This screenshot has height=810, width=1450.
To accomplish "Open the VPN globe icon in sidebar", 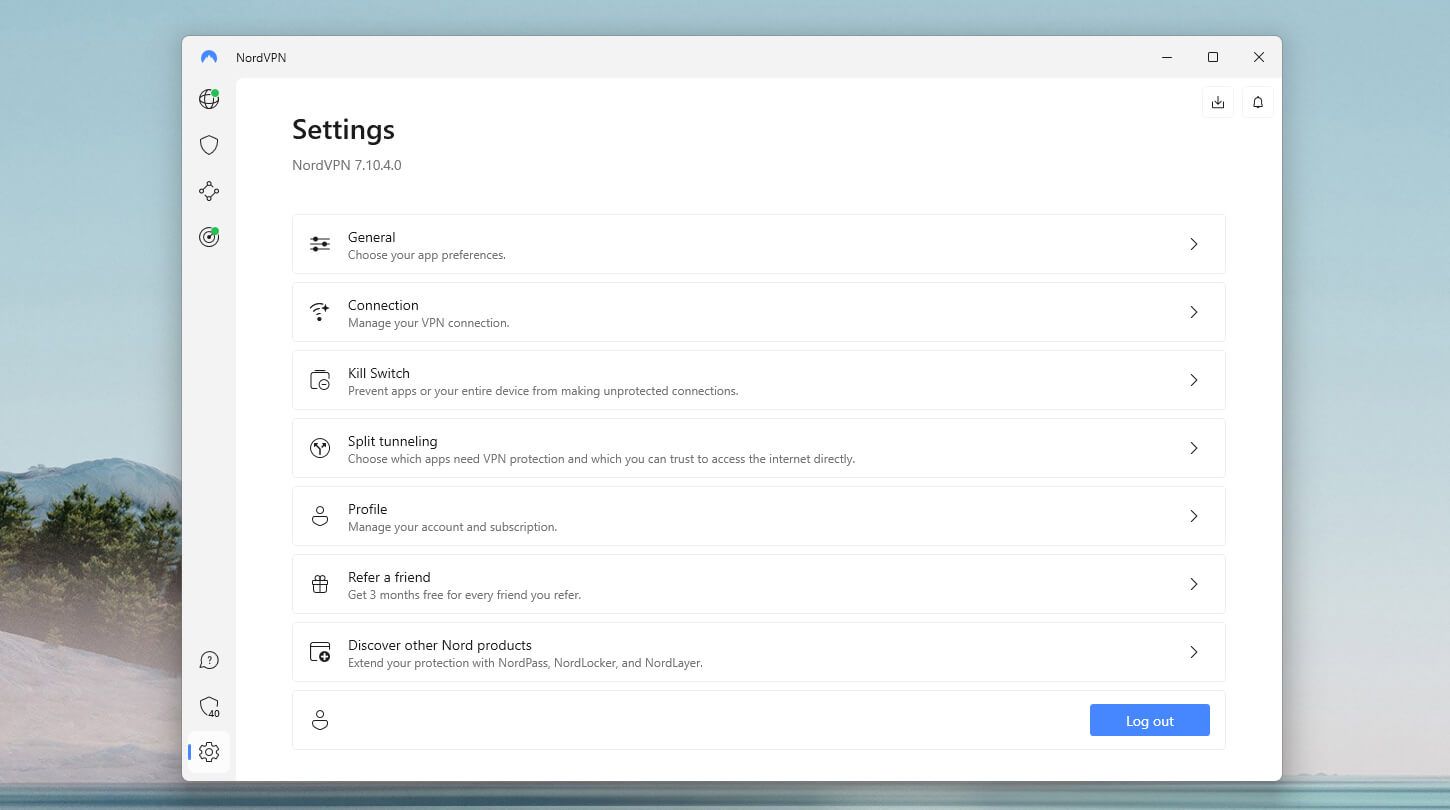I will [x=209, y=99].
